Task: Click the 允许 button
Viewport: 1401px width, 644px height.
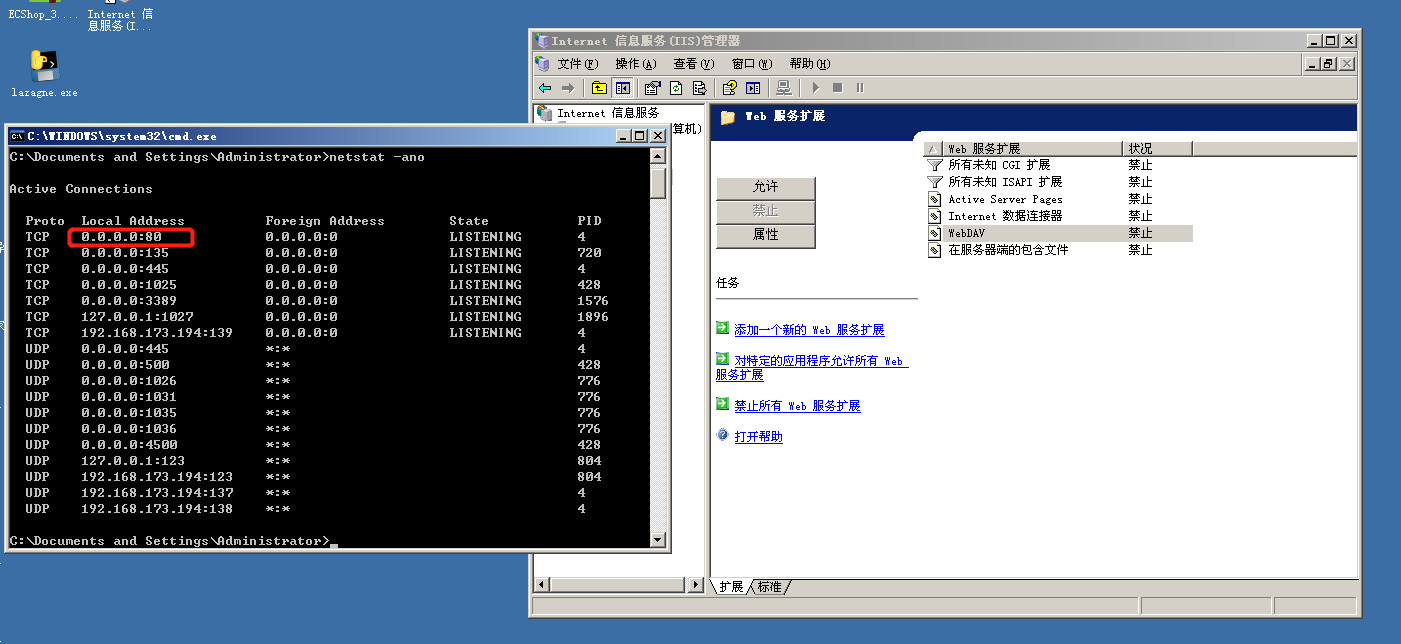Action: click(x=766, y=188)
